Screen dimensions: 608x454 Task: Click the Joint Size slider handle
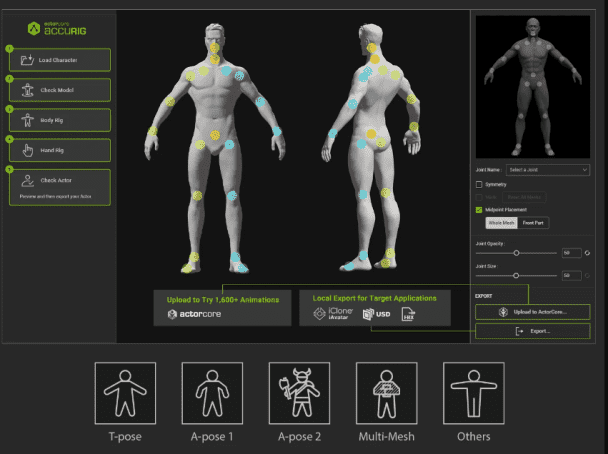pos(516,276)
